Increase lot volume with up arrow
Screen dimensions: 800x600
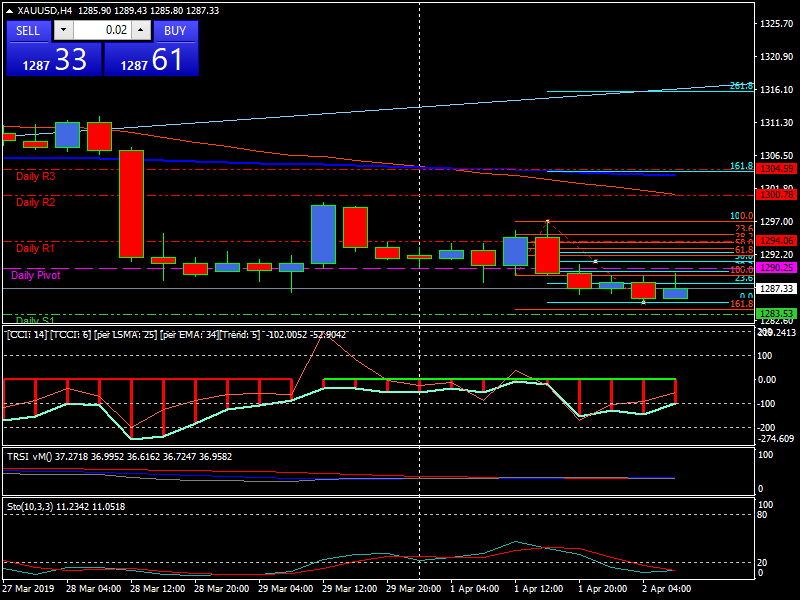click(140, 31)
